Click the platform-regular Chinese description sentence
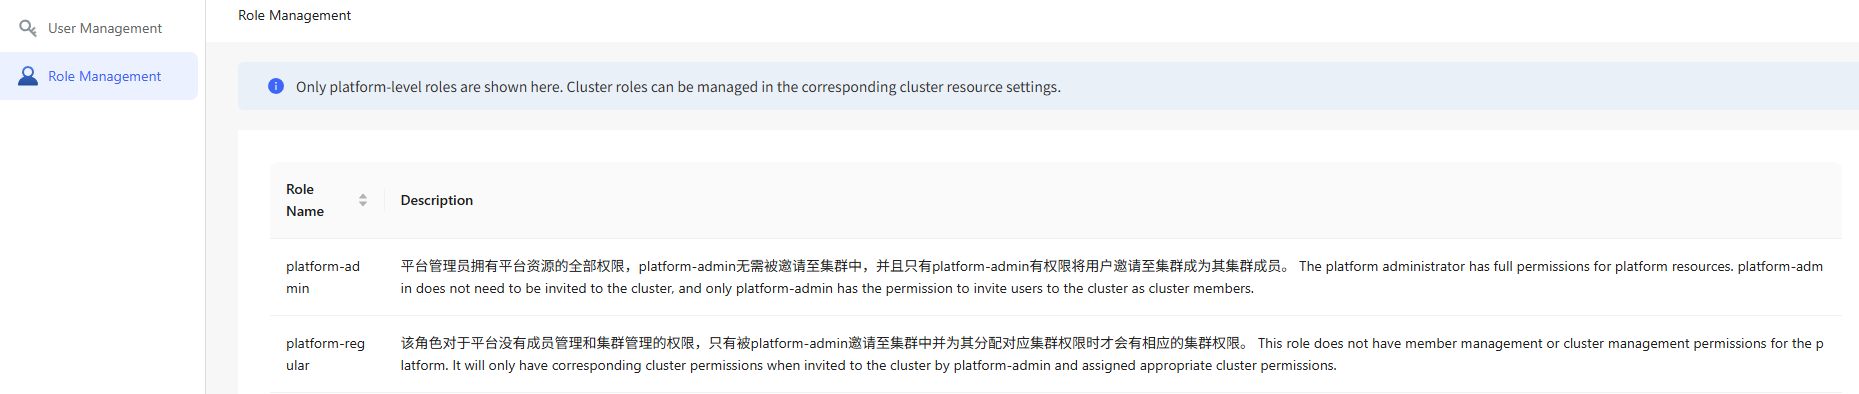 point(825,343)
